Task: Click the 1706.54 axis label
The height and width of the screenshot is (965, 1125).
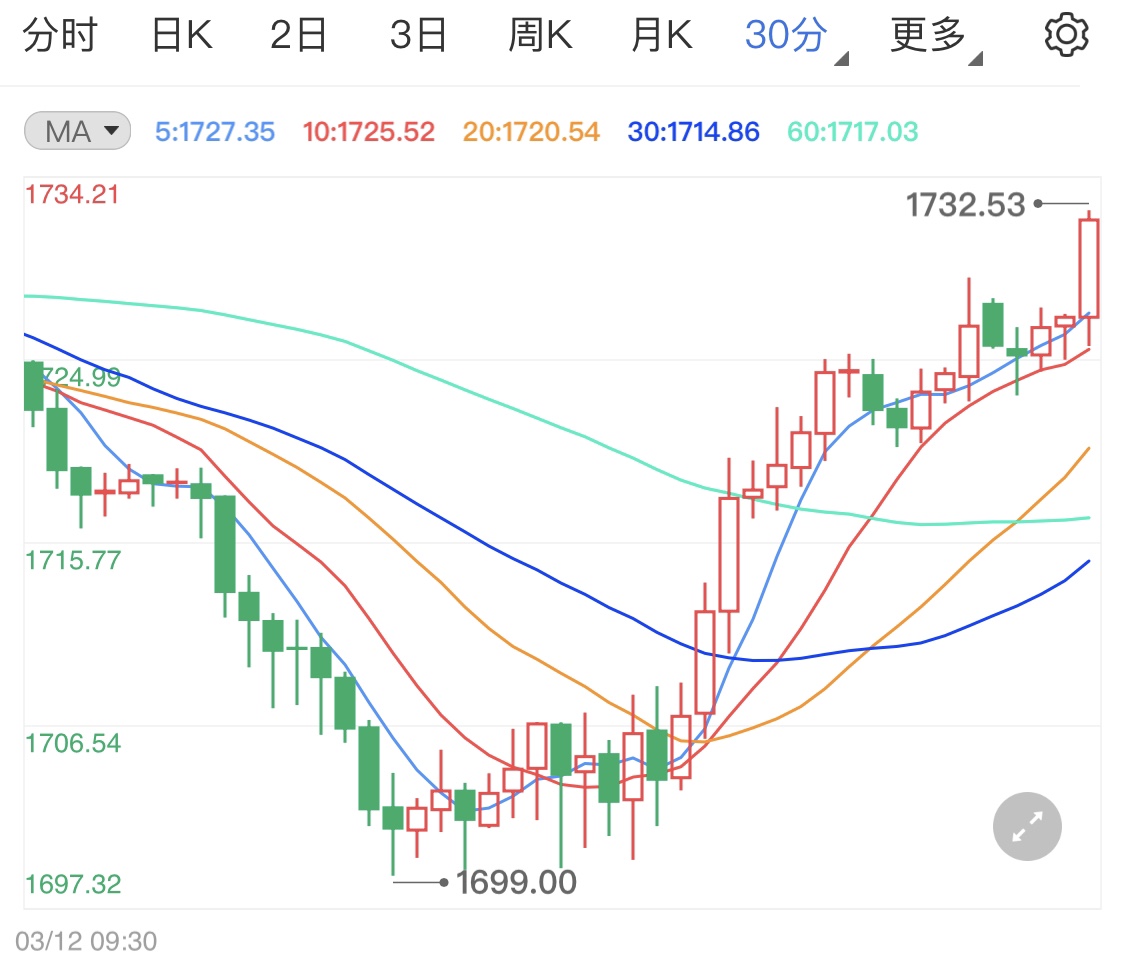Action: (x=72, y=743)
